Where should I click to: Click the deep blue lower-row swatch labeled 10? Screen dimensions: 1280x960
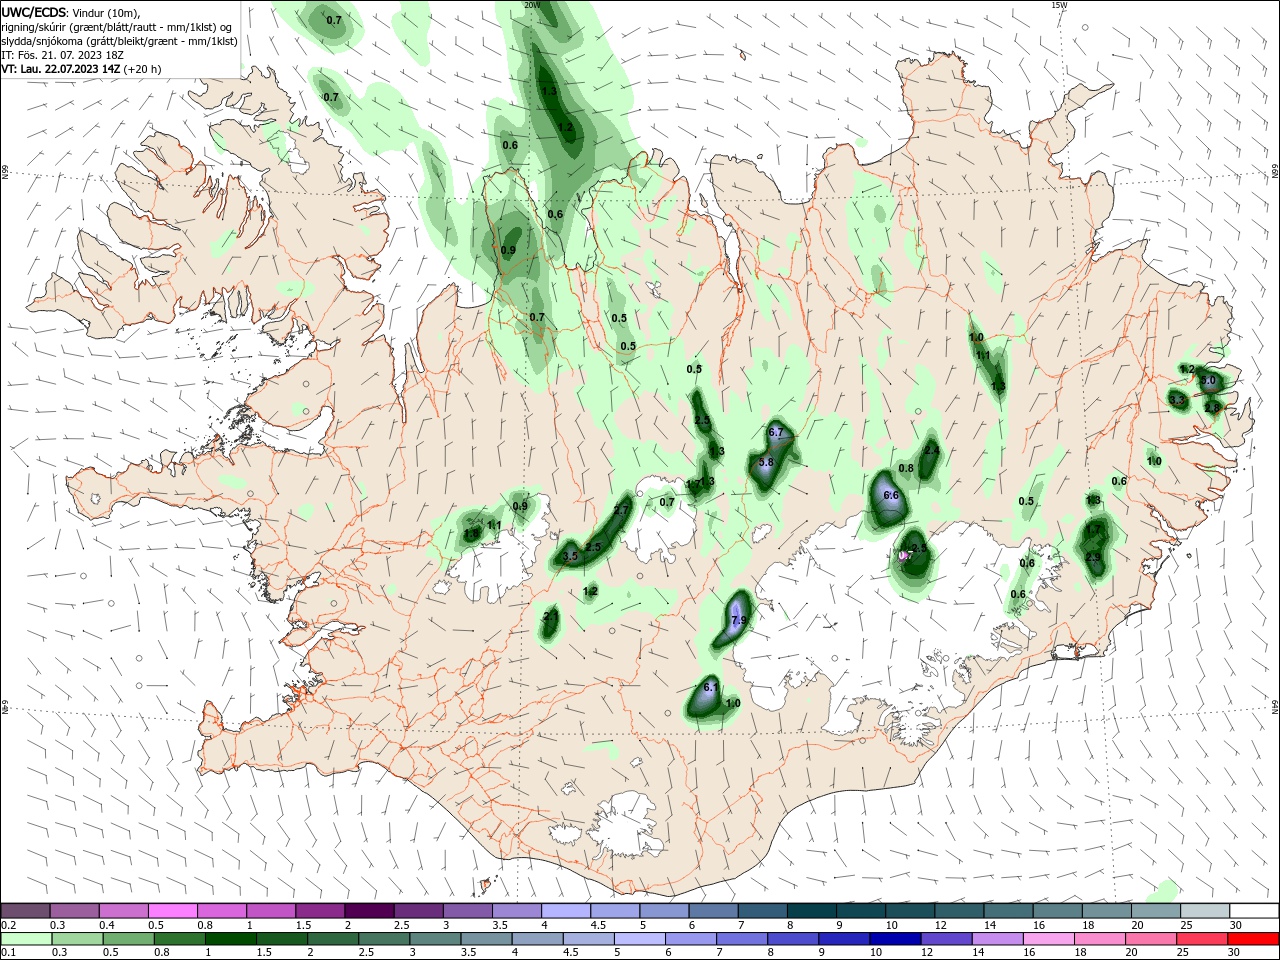coord(895,939)
